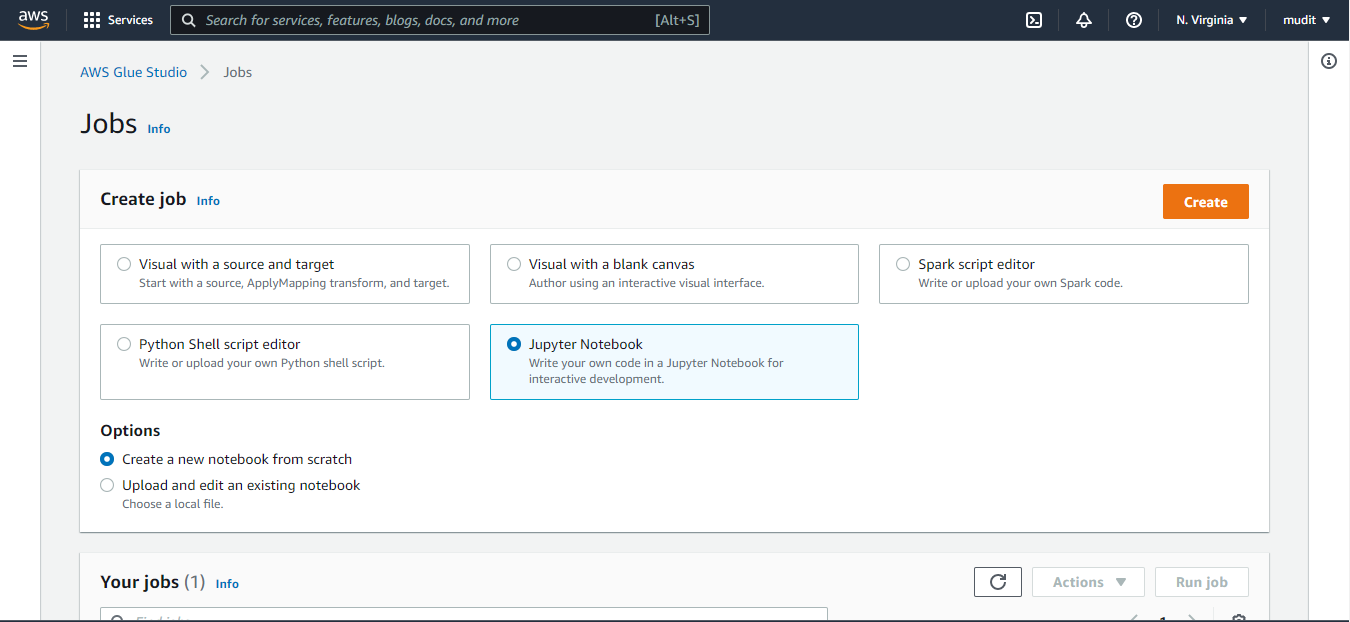Choose the Spark script editor option

tap(903, 264)
